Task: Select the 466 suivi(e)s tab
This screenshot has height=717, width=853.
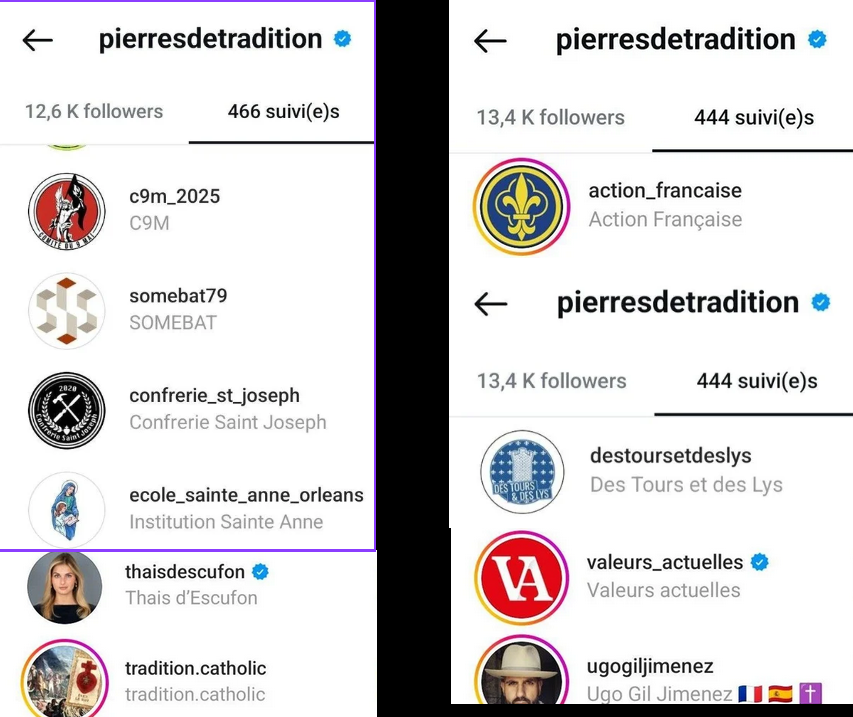Action: 283,112
